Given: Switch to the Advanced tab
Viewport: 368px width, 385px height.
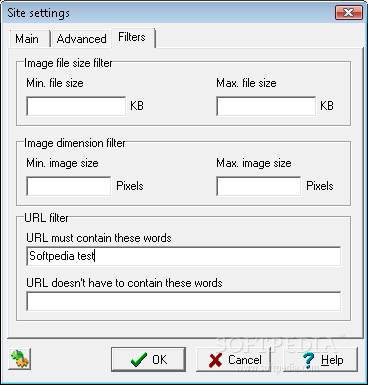Looking at the screenshot, I should [x=81, y=39].
